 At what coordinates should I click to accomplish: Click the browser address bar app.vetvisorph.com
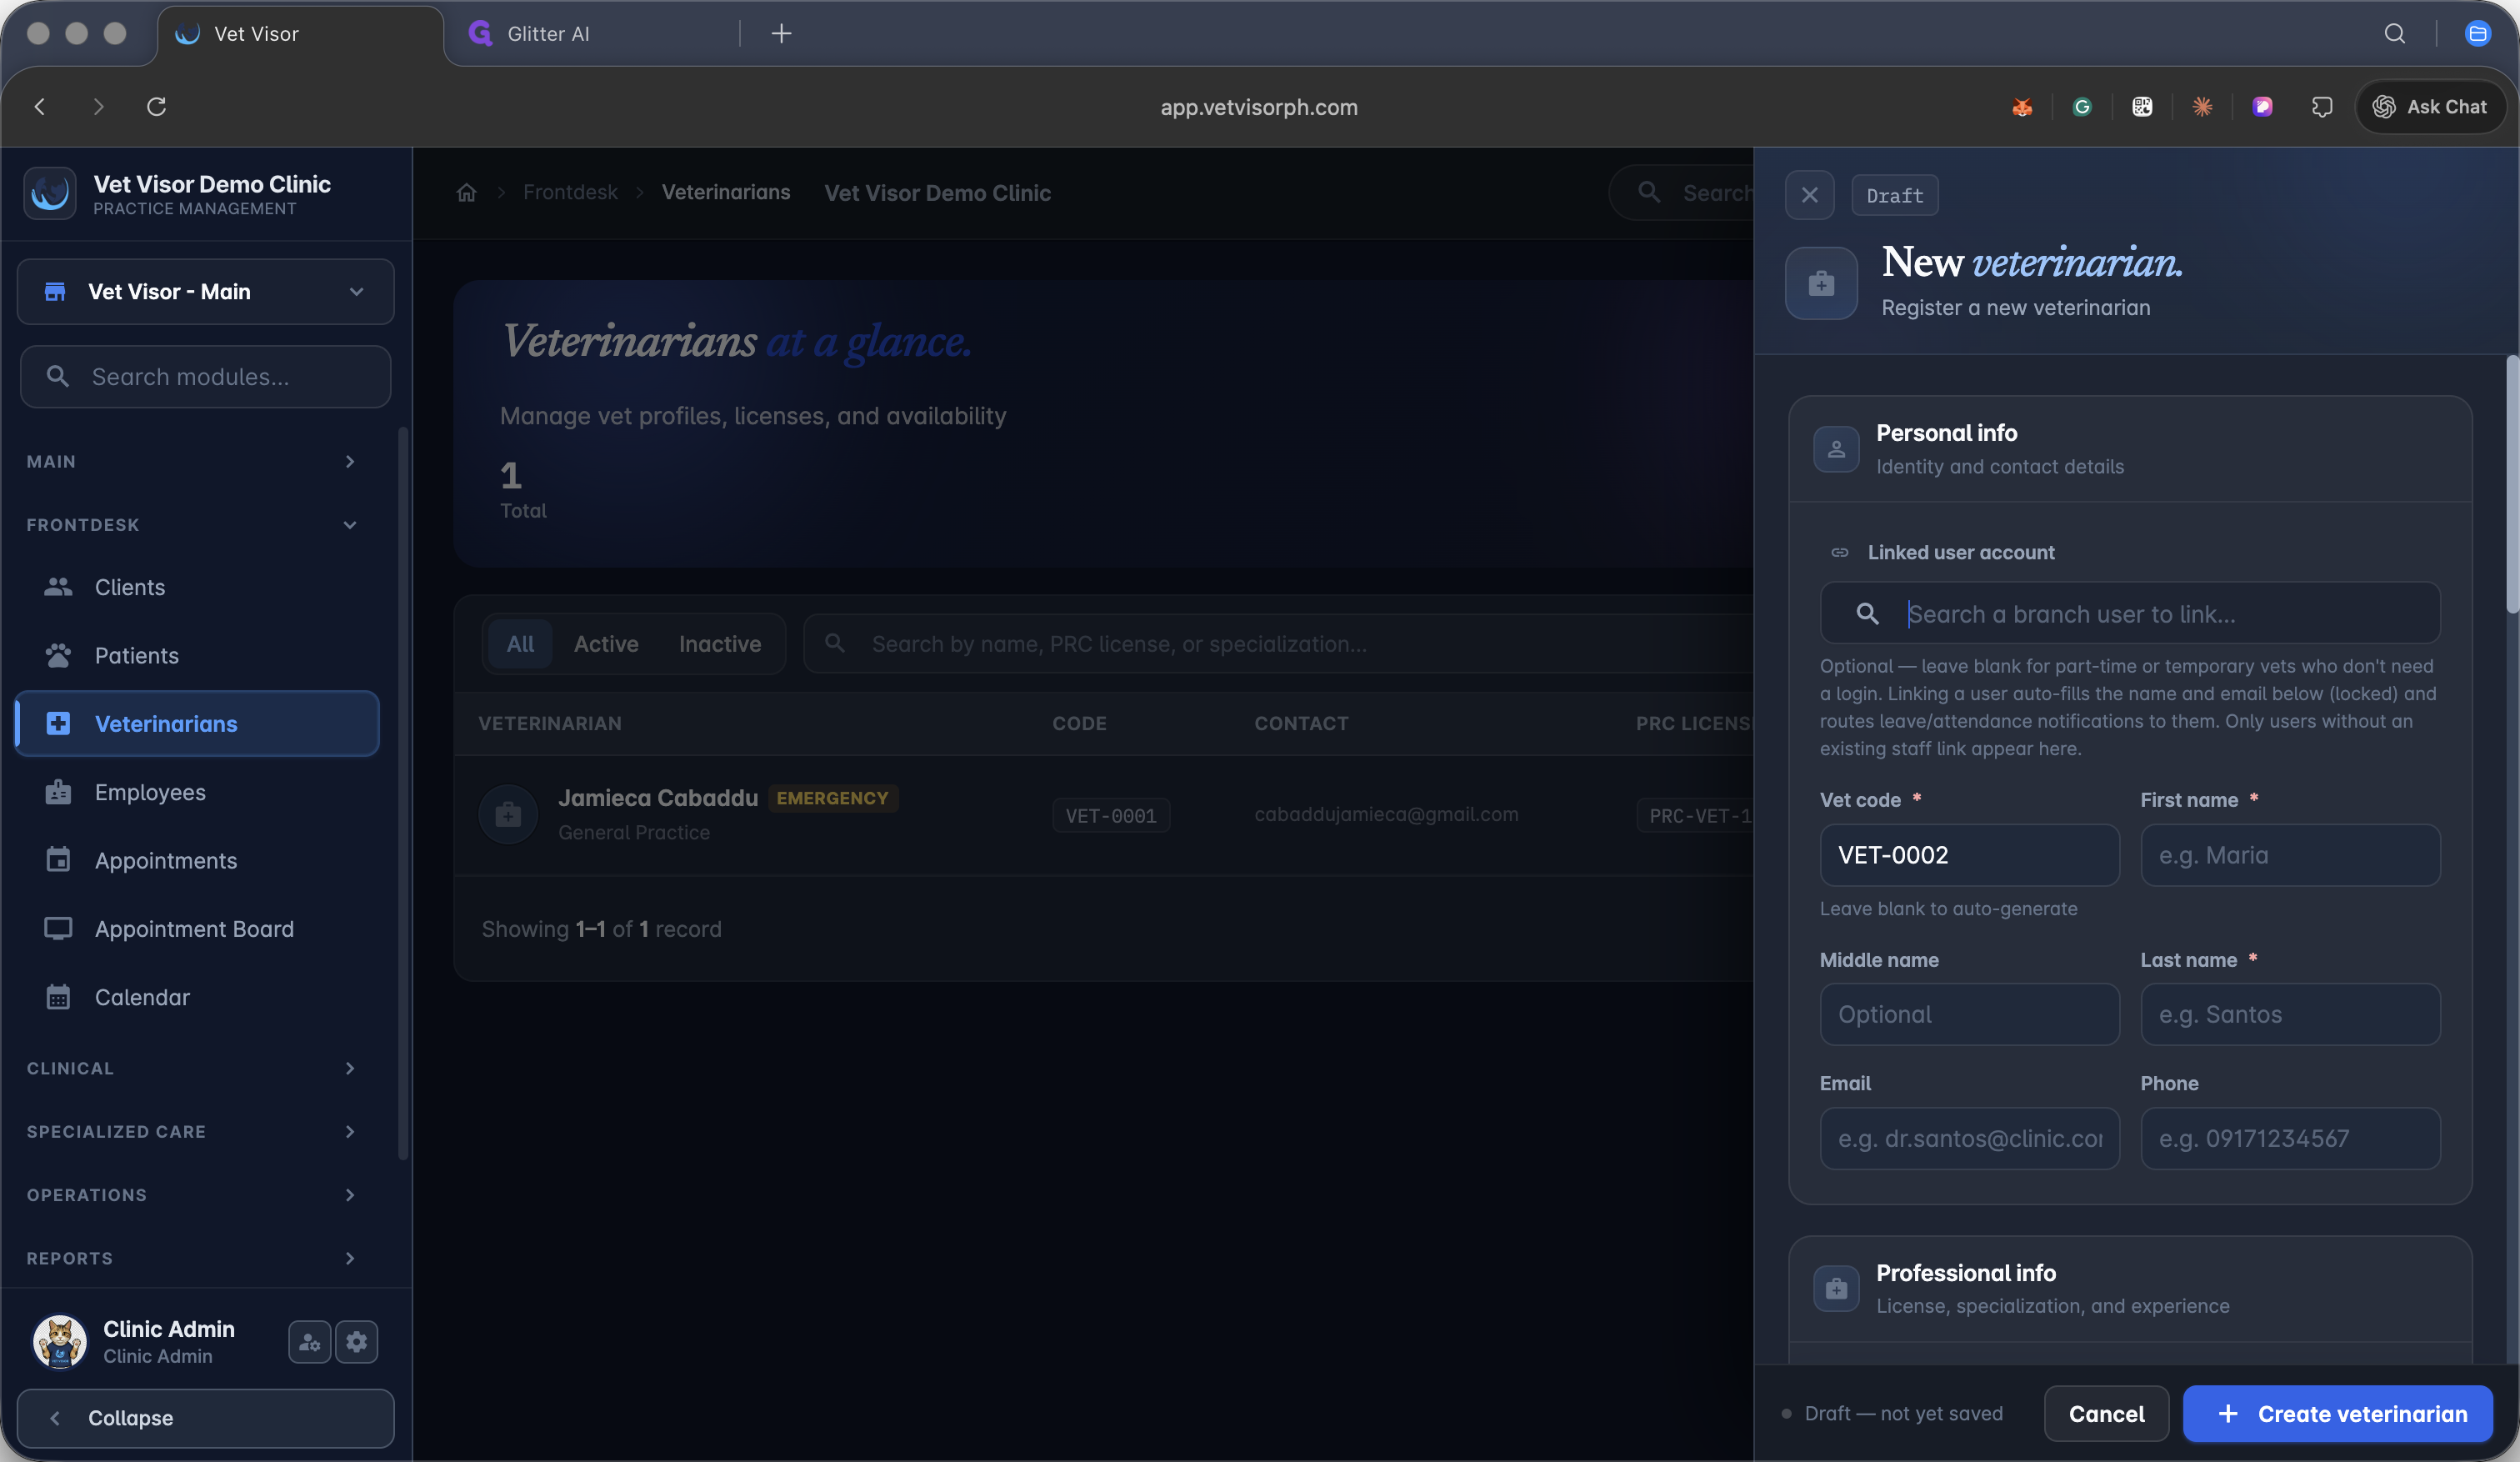pos(1259,107)
